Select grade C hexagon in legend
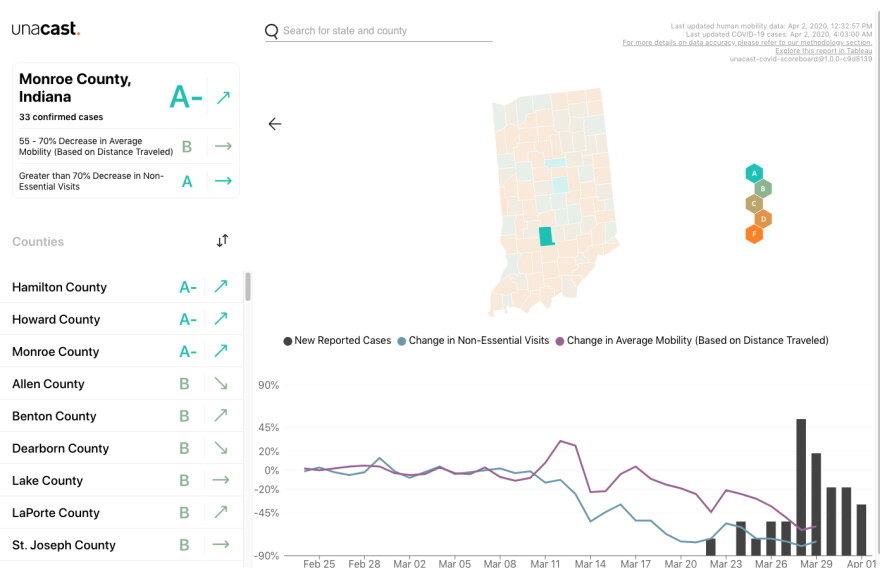The image size is (880, 586). tap(754, 204)
